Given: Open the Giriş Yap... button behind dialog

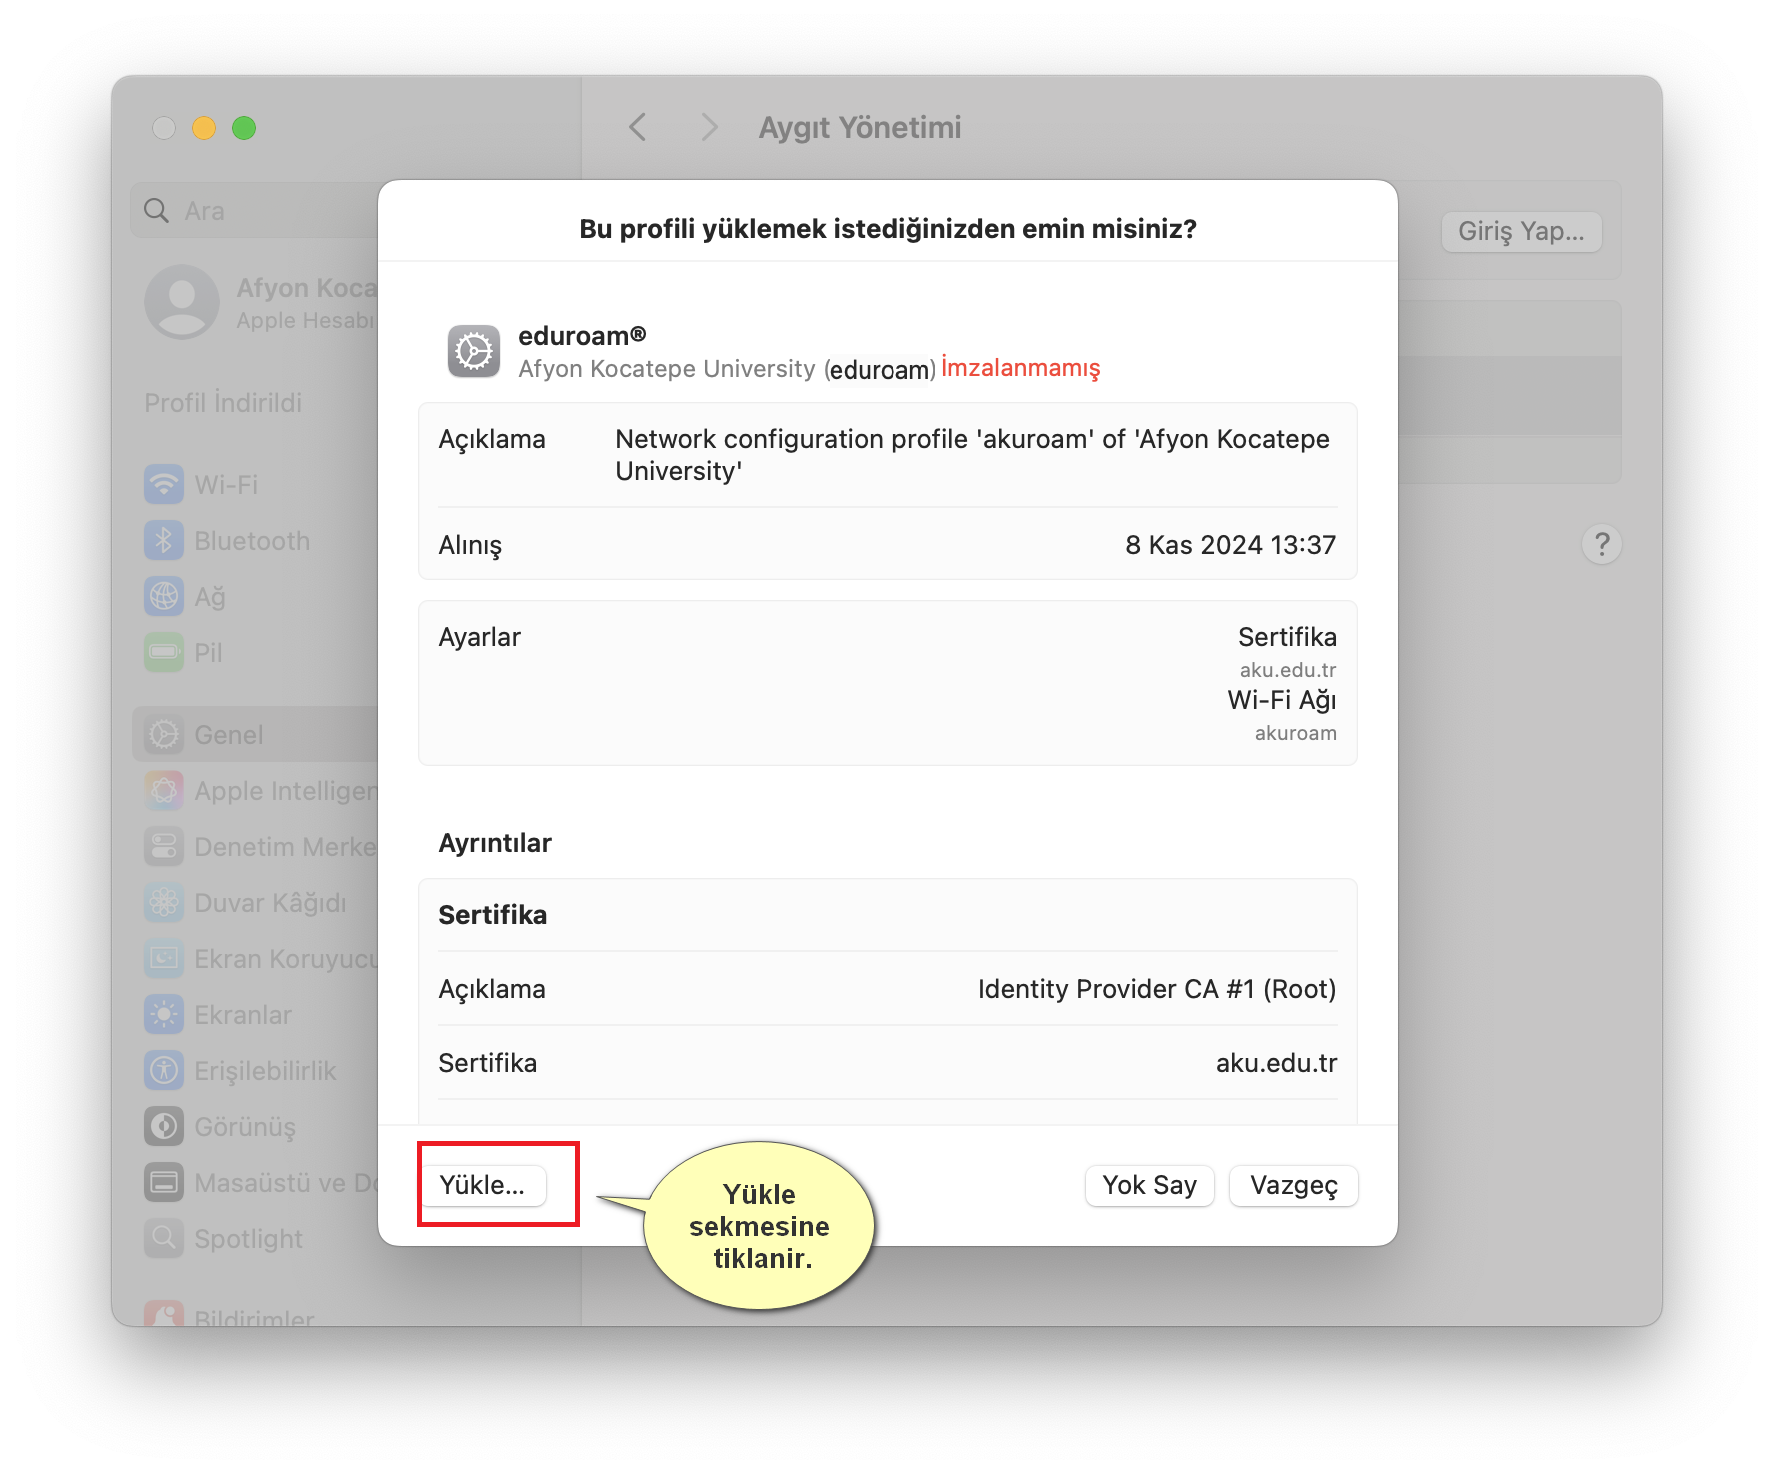Looking at the screenshot, I should pos(1521,231).
